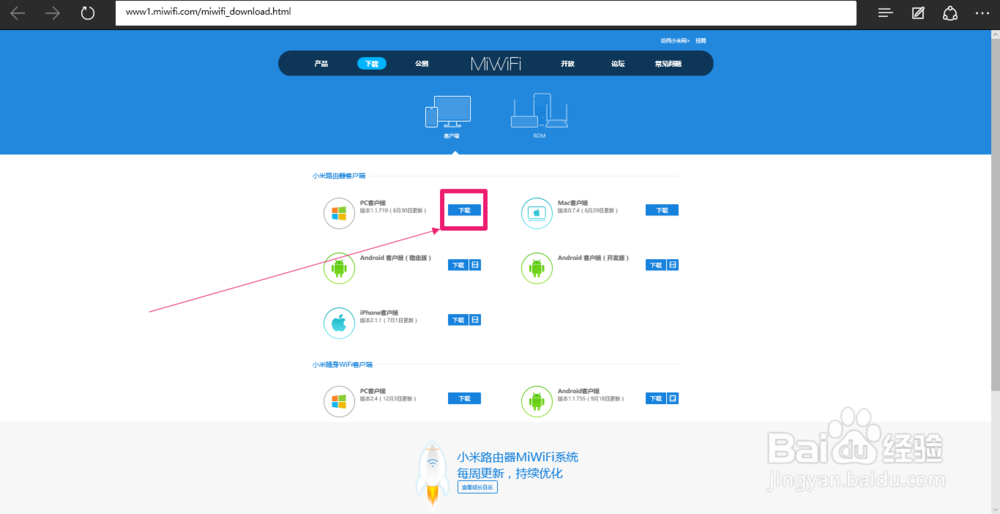Click the Android 客户端 (开发版) label
This screenshot has height=514, width=1000.
click(594, 258)
